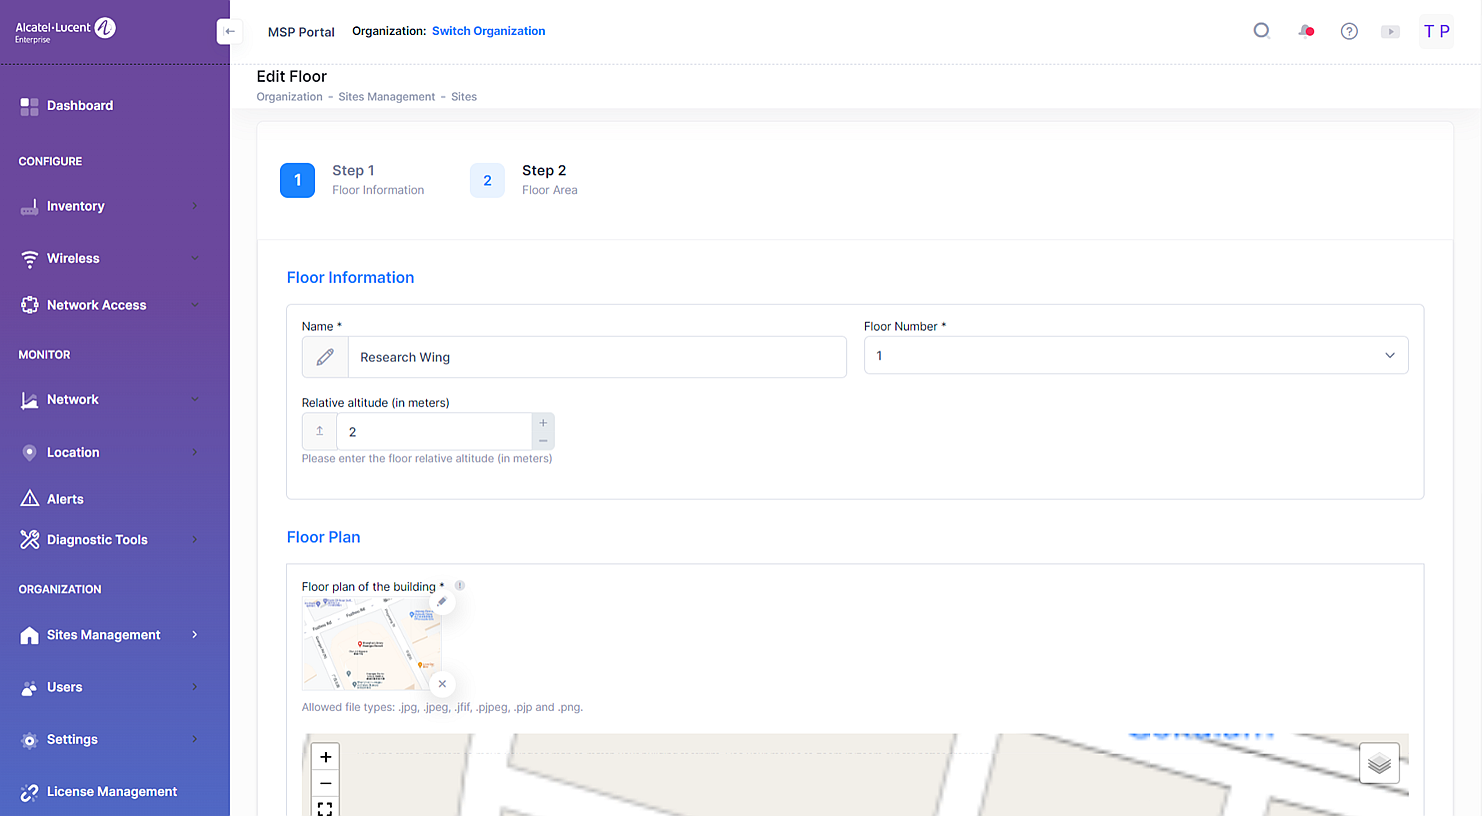Expand the Sites Management menu

click(x=108, y=635)
